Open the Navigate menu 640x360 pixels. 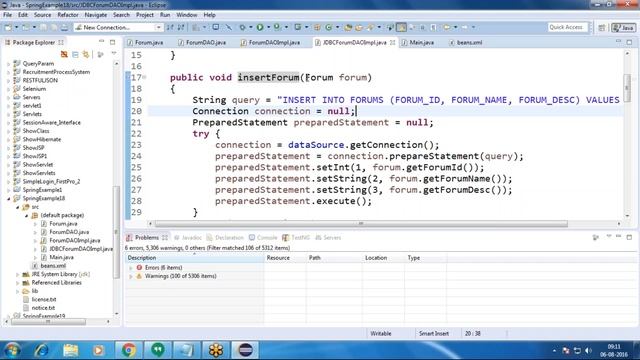(96, 15)
